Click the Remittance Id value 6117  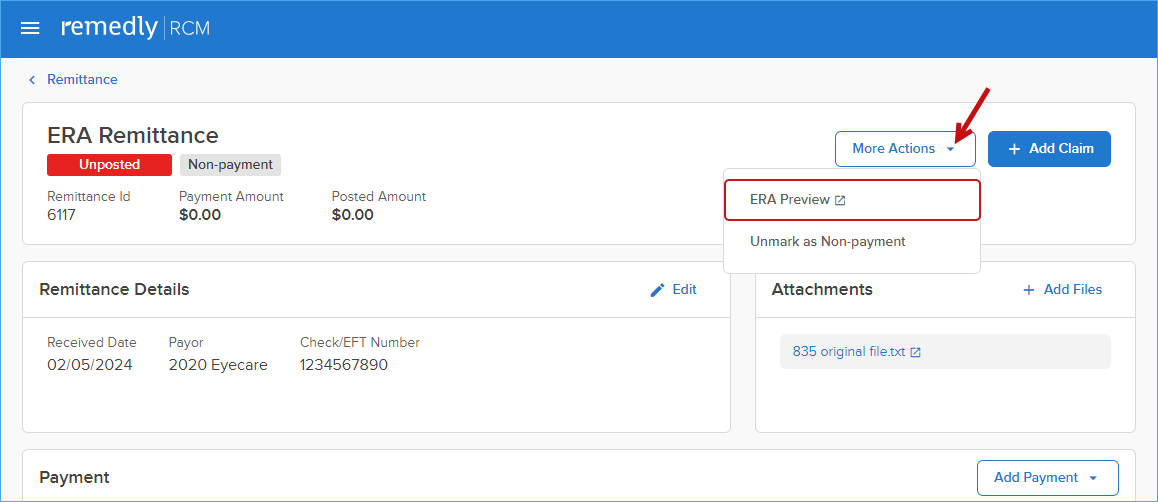coord(61,215)
